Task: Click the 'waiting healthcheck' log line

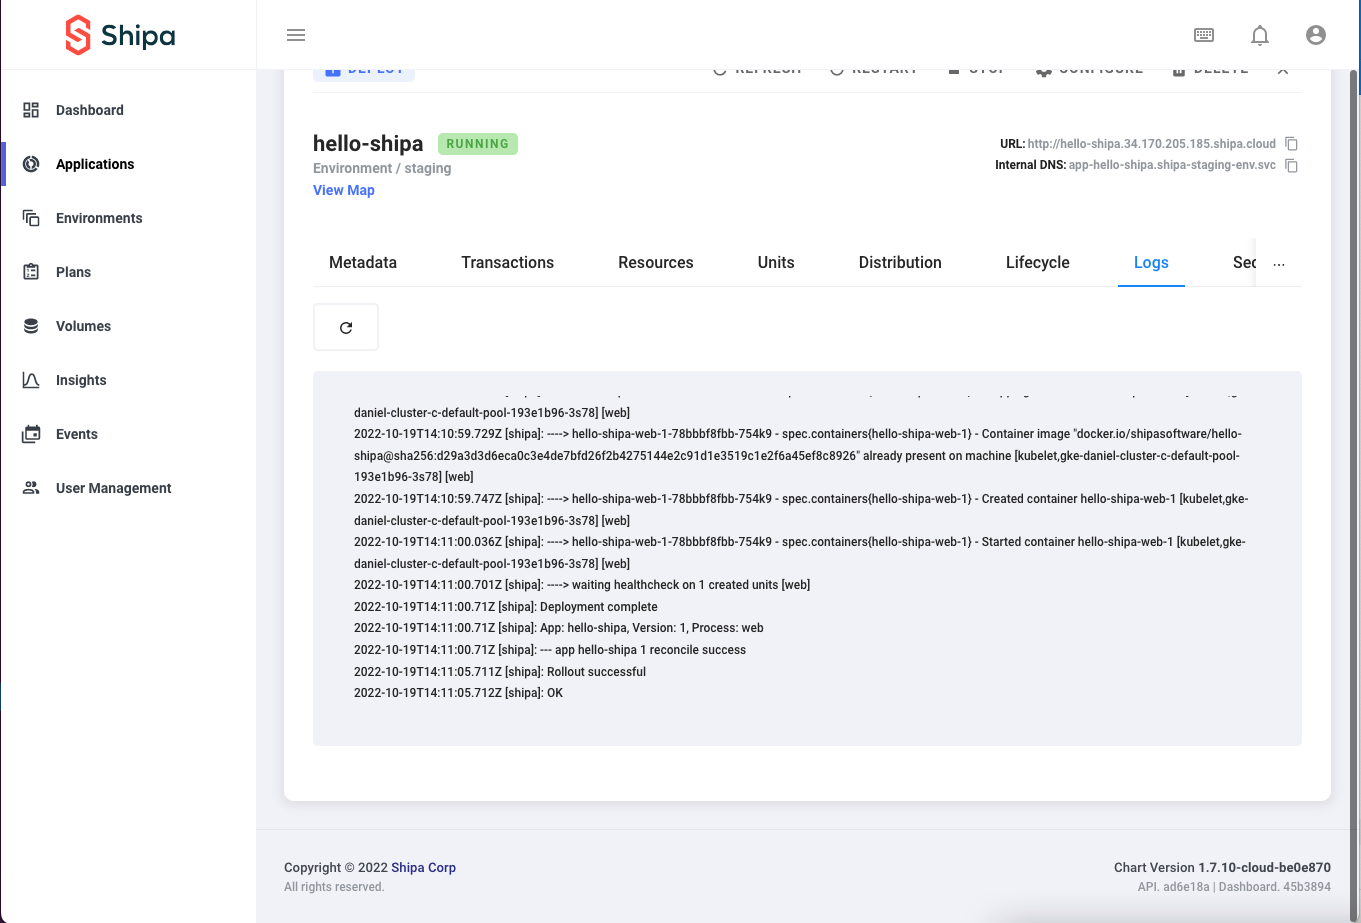Action: [x=582, y=585]
